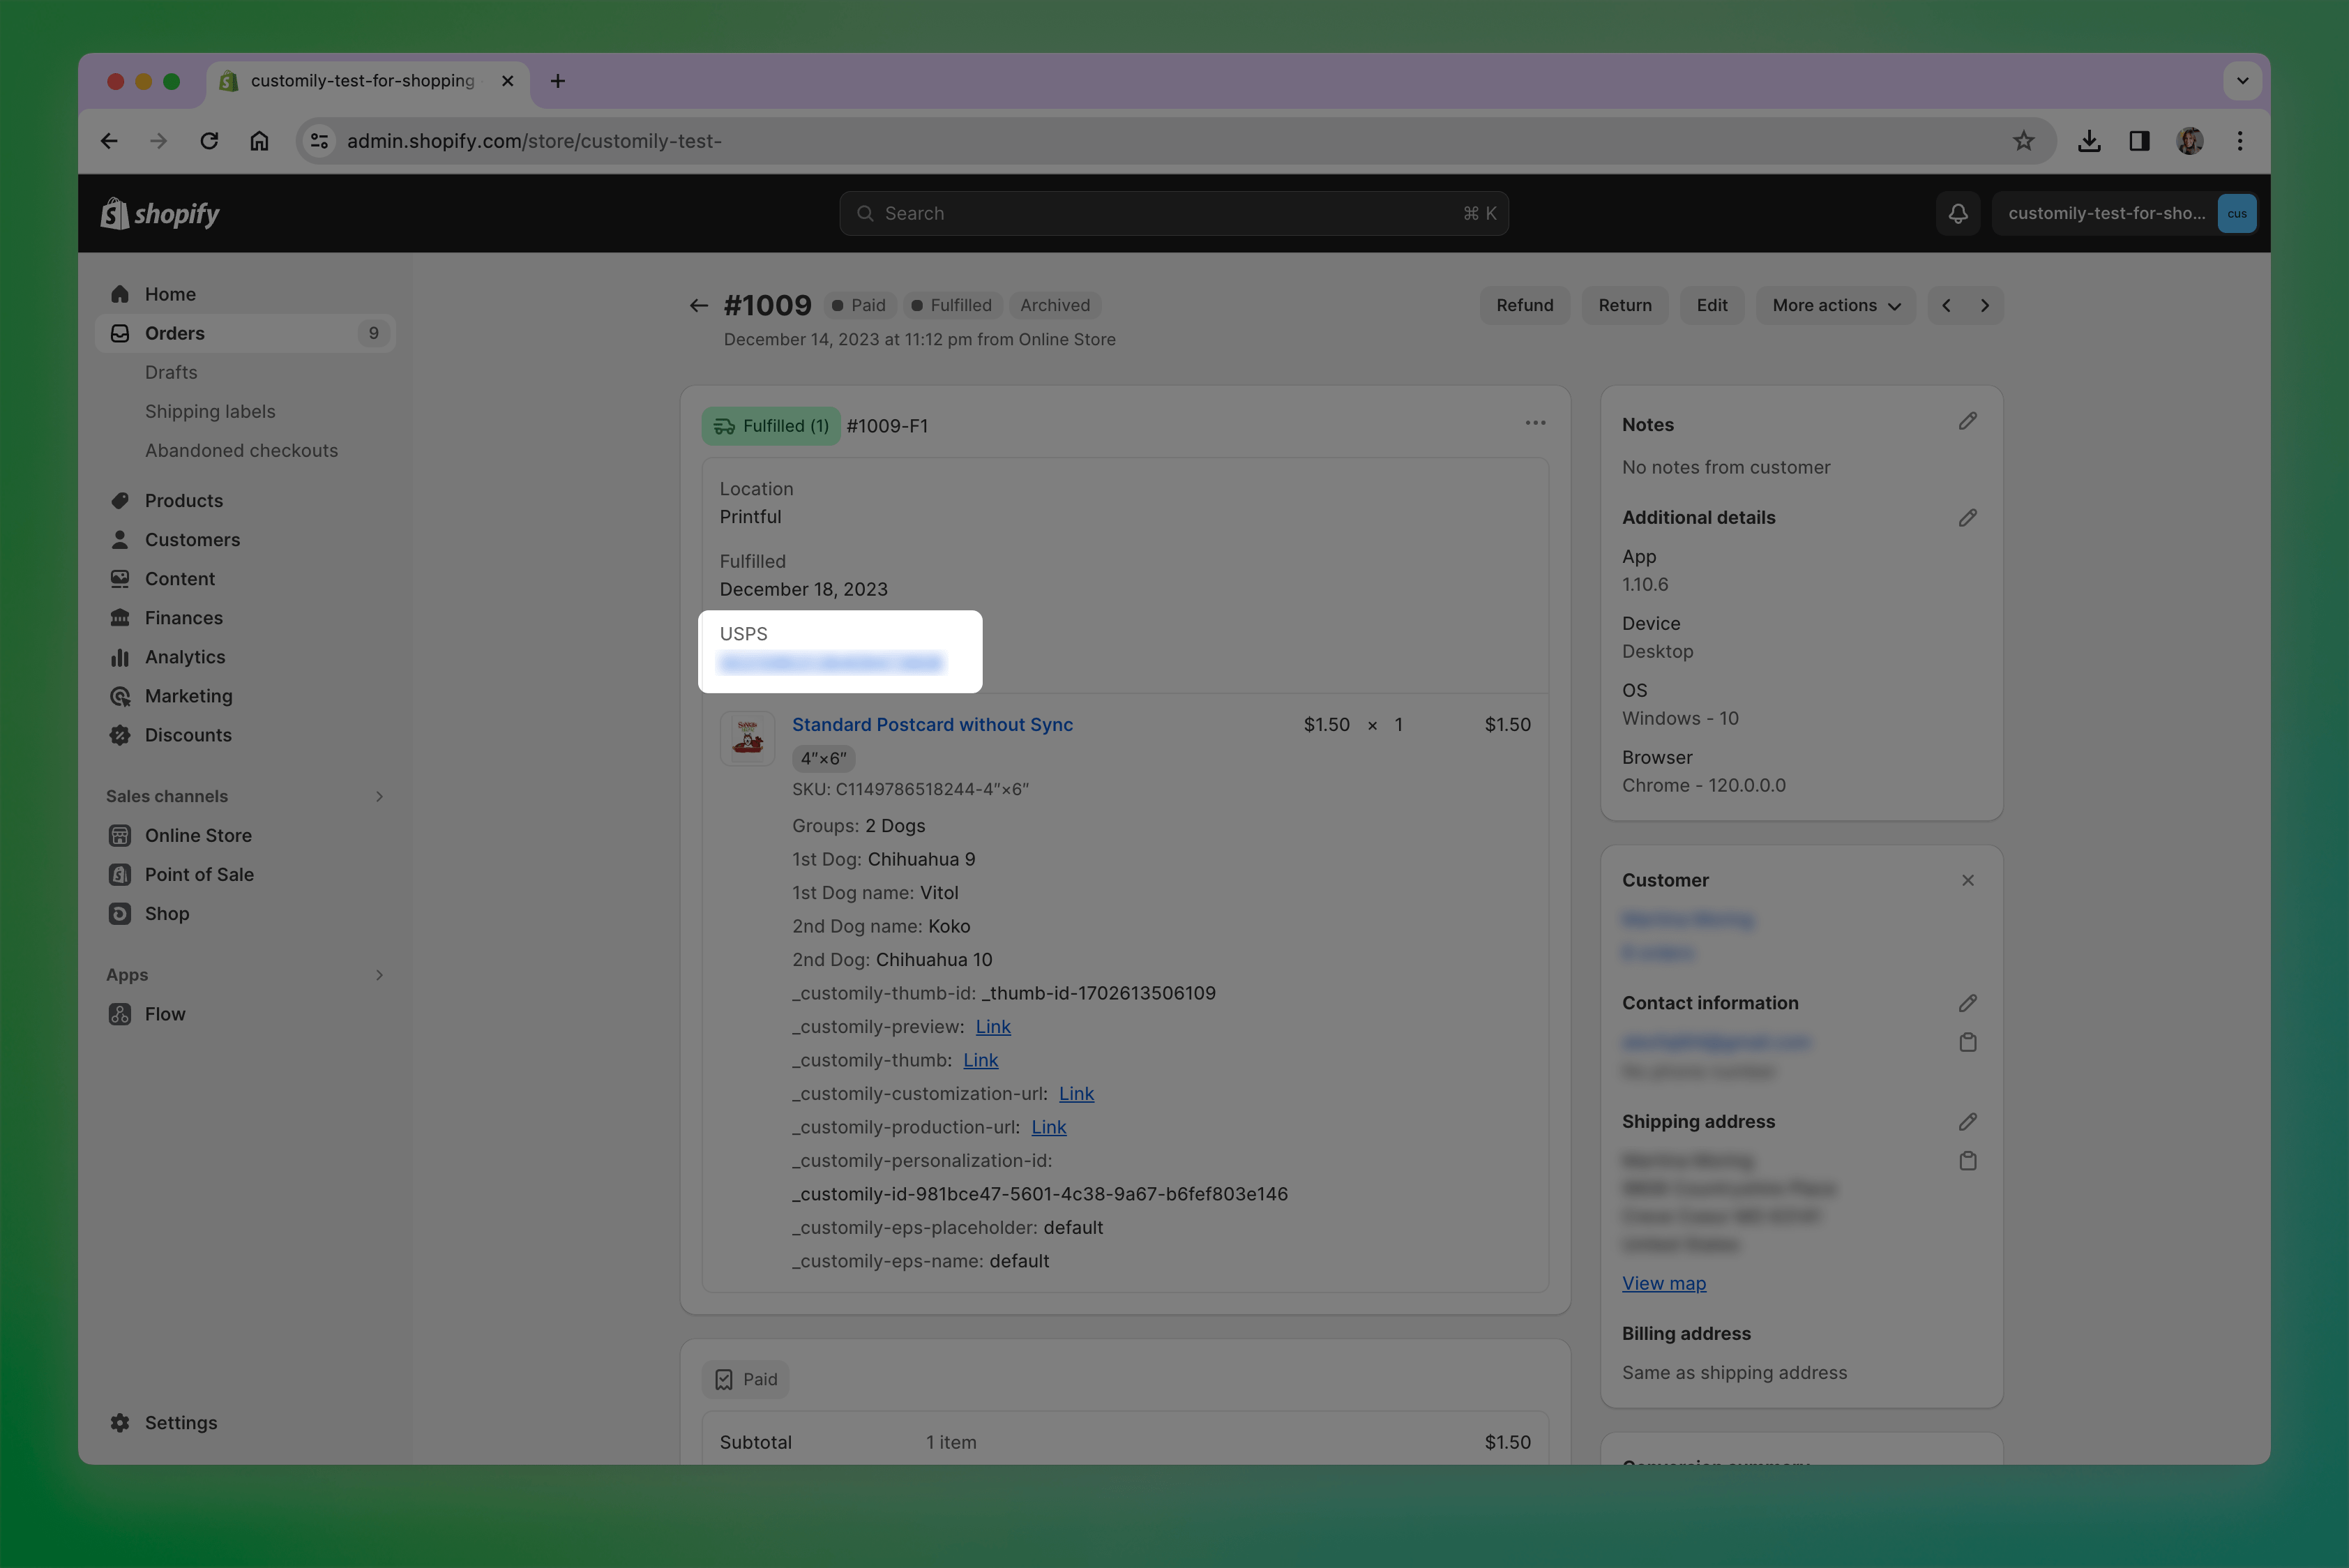Click the postcard product thumbnail
Viewport: 2349px width, 1568px height.
[747, 738]
